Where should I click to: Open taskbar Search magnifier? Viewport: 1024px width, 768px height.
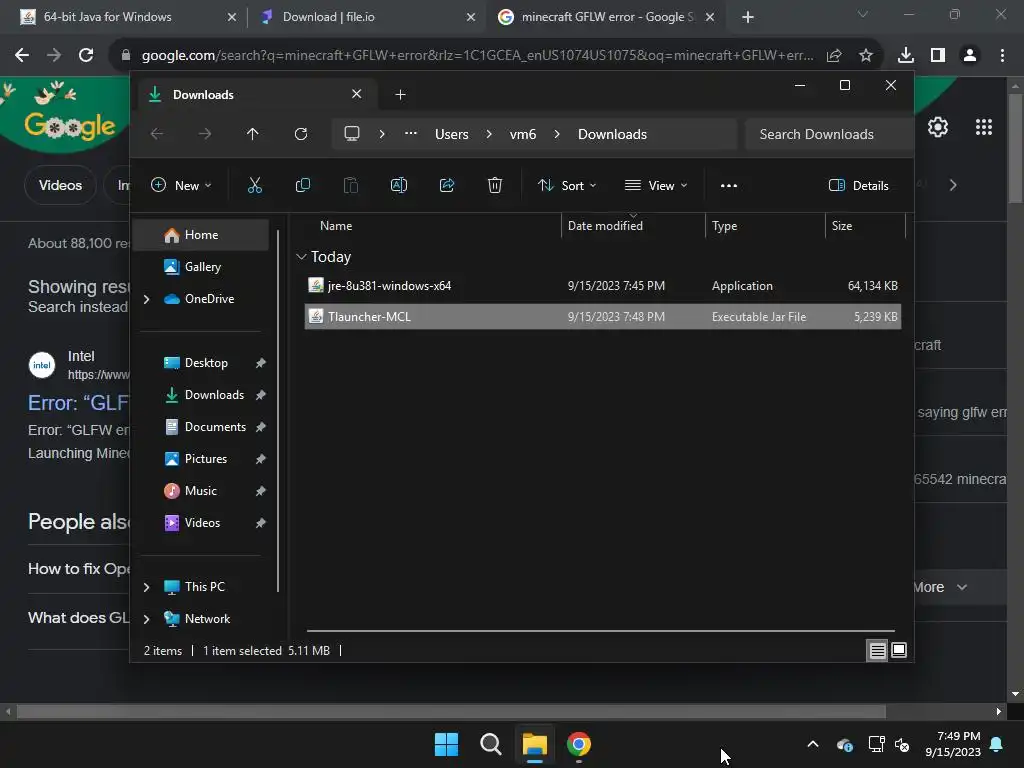click(x=490, y=744)
